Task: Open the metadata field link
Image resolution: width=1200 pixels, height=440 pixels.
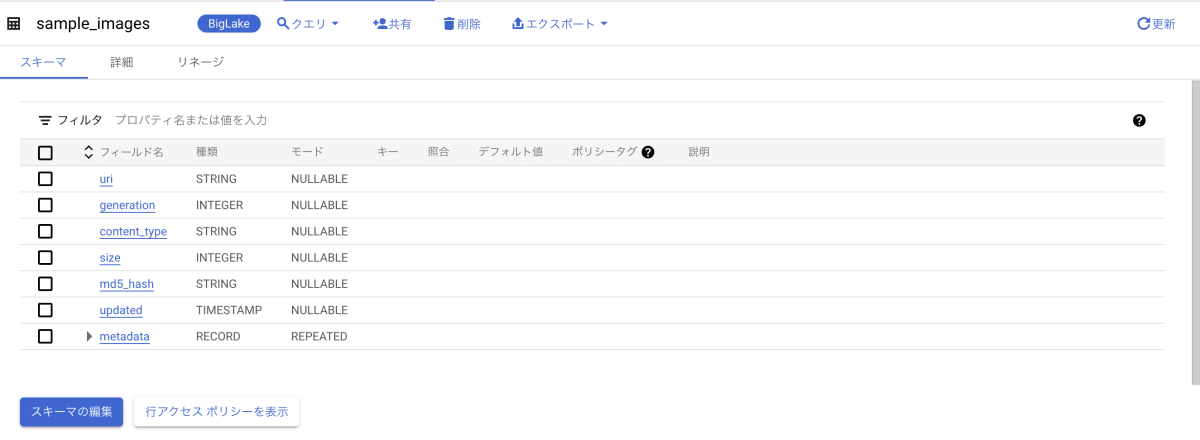Action: point(125,336)
